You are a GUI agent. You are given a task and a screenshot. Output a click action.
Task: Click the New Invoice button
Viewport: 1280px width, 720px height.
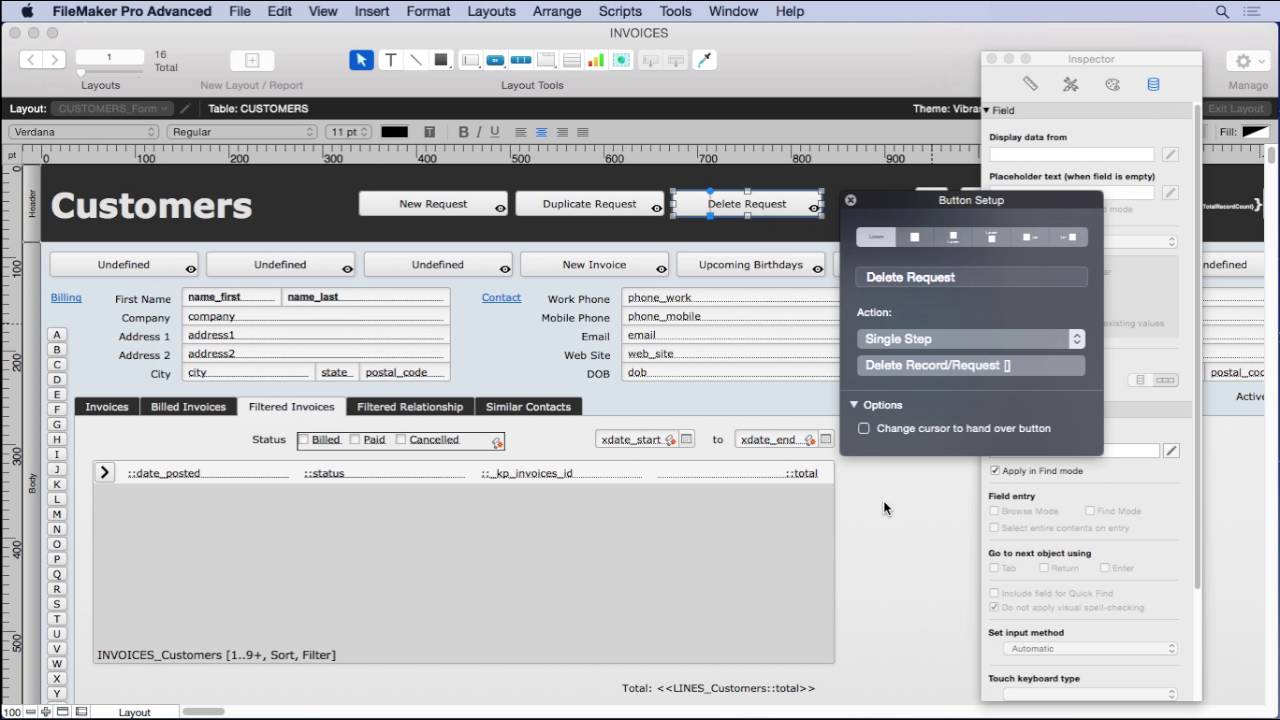pyautogui.click(x=594, y=265)
